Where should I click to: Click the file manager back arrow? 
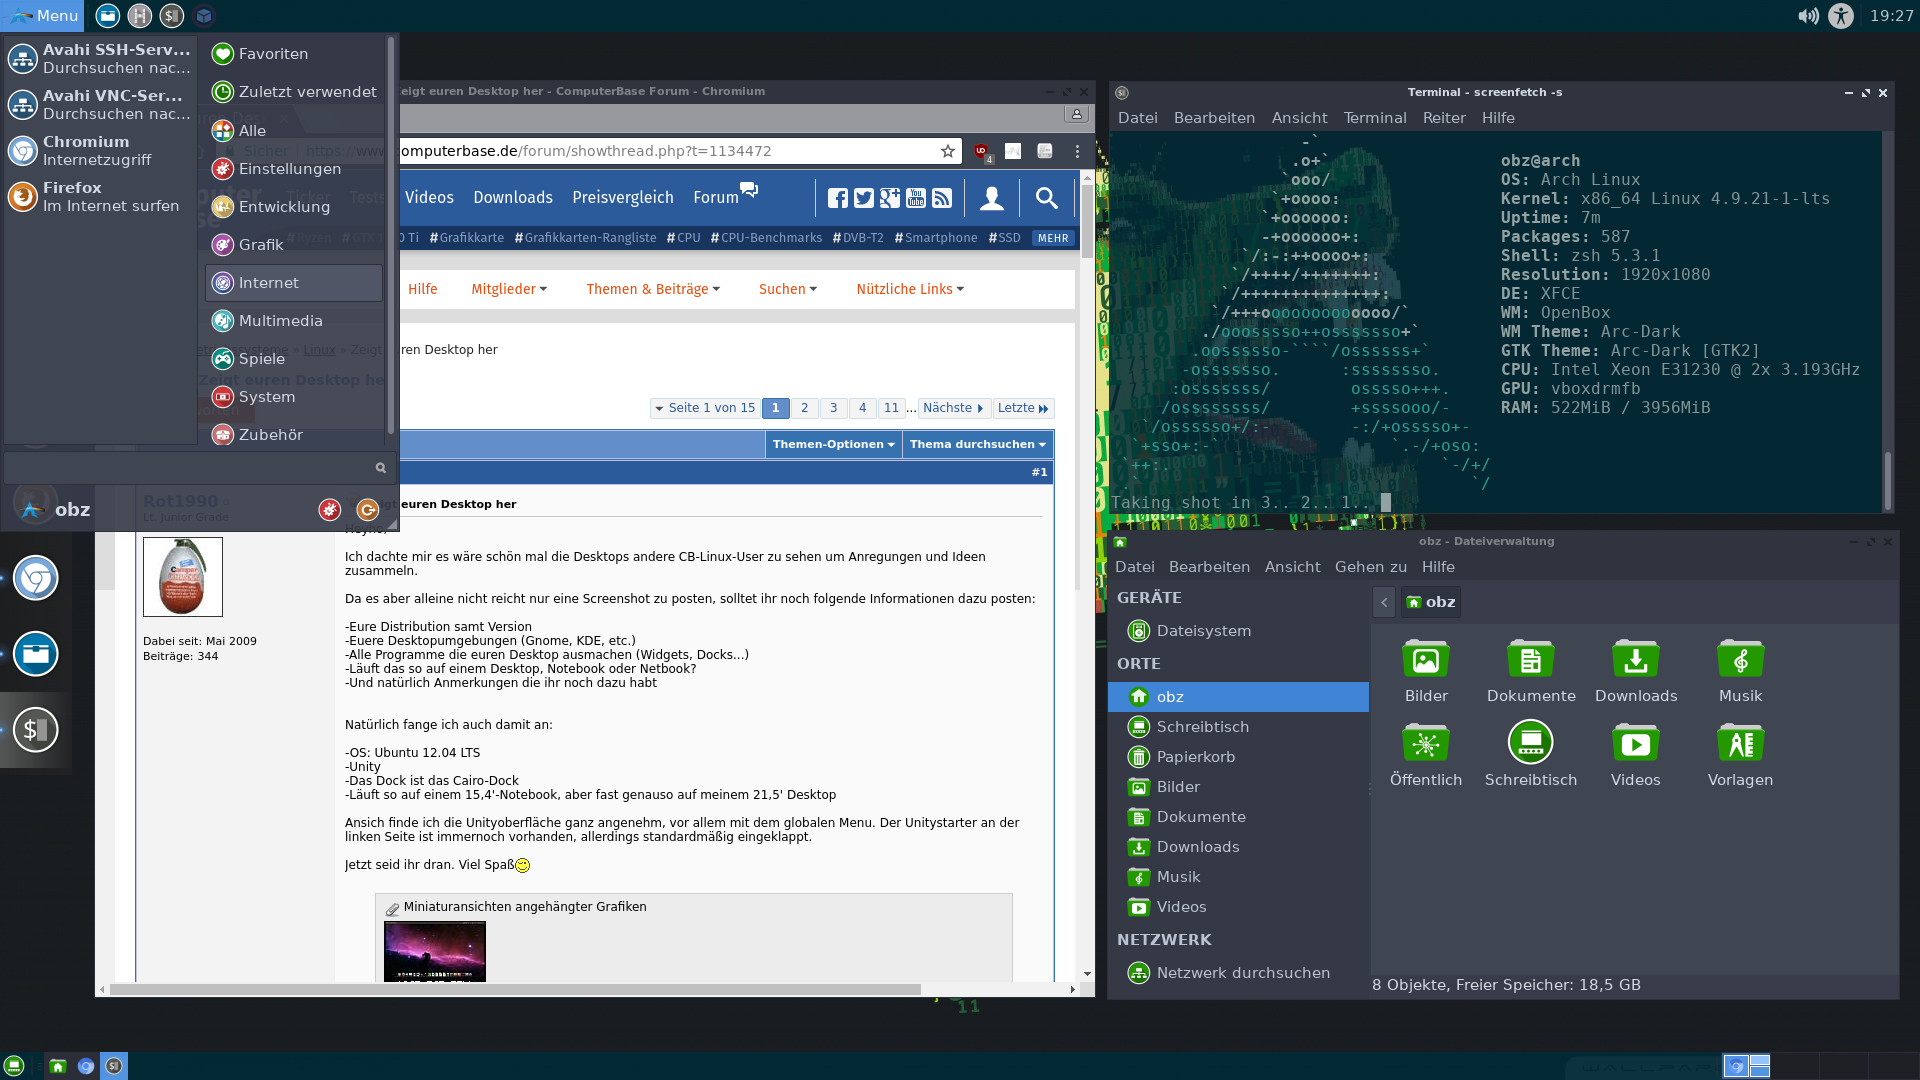1384,602
